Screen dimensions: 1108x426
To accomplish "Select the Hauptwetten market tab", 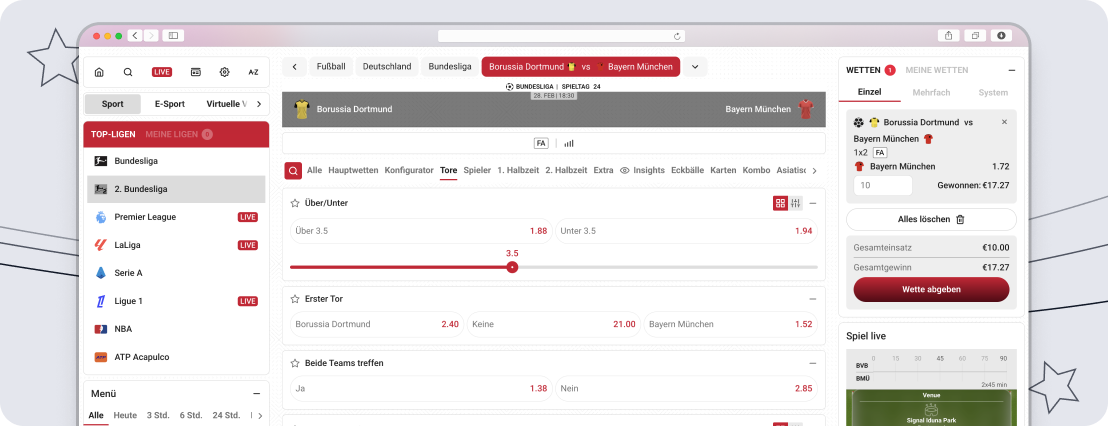I will pyautogui.click(x=353, y=171).
